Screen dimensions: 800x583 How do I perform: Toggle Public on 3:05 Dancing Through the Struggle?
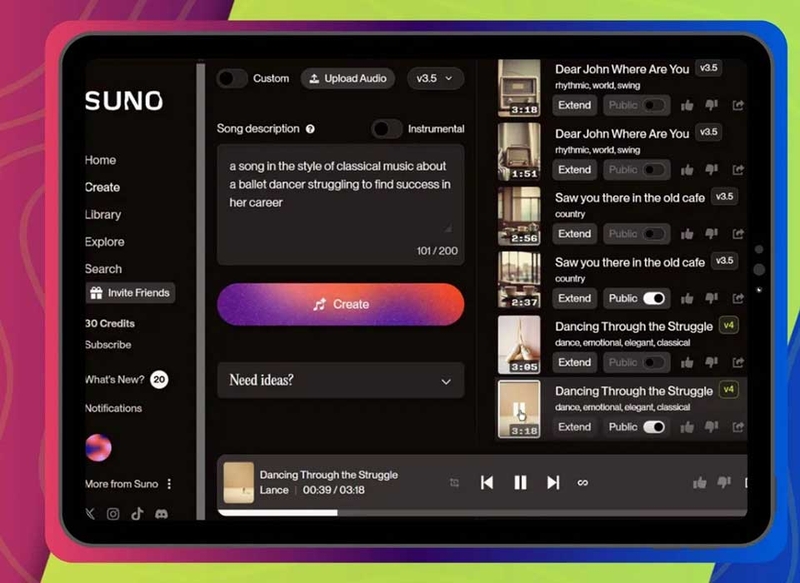coord(654,363)
